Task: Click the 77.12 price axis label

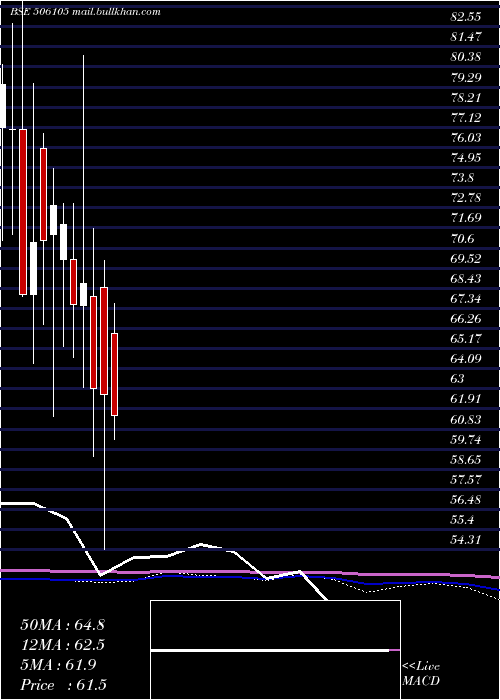Action: [x=466, y=118]
